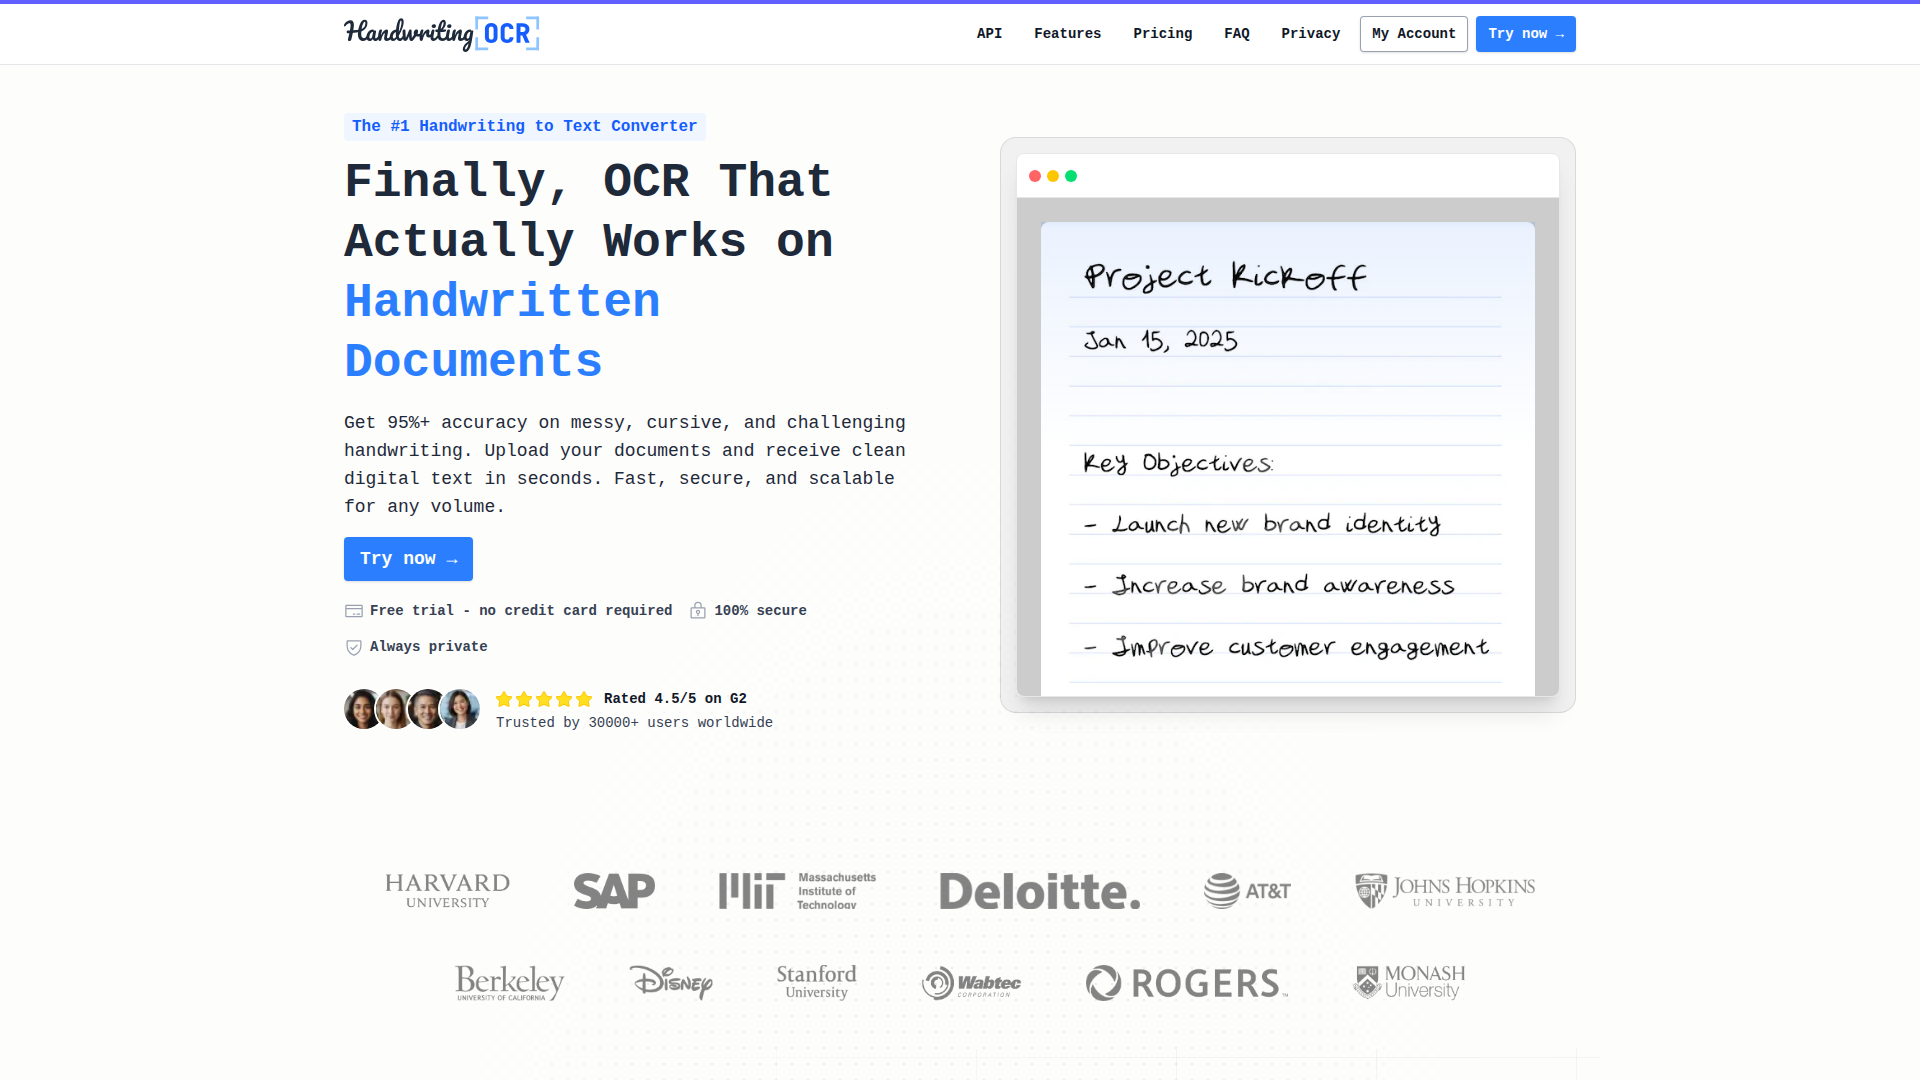Screen dimensions: 1920x1080
Task: Click the lock icon beside 100% secure
Action: click(x=698, y=611)
